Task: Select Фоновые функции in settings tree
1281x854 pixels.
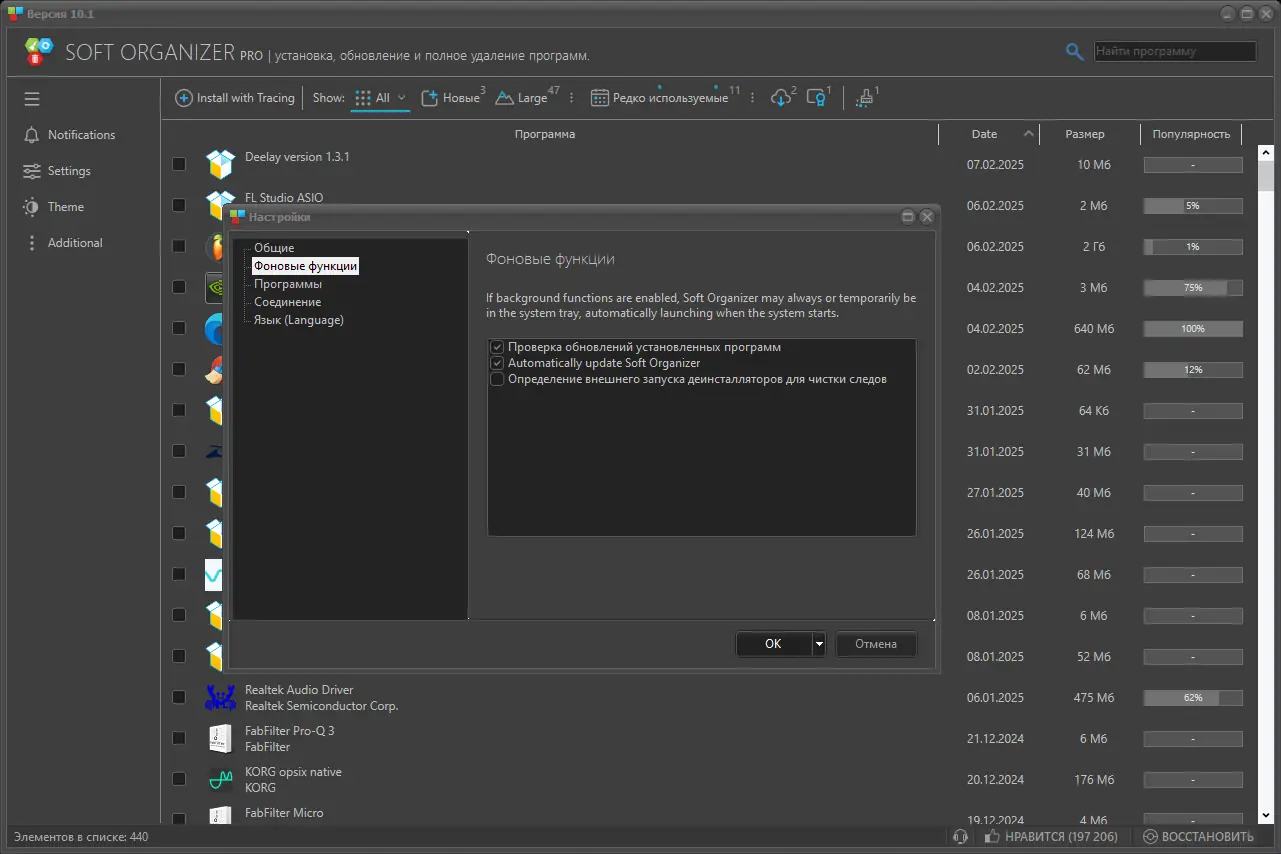Action: 305,266
